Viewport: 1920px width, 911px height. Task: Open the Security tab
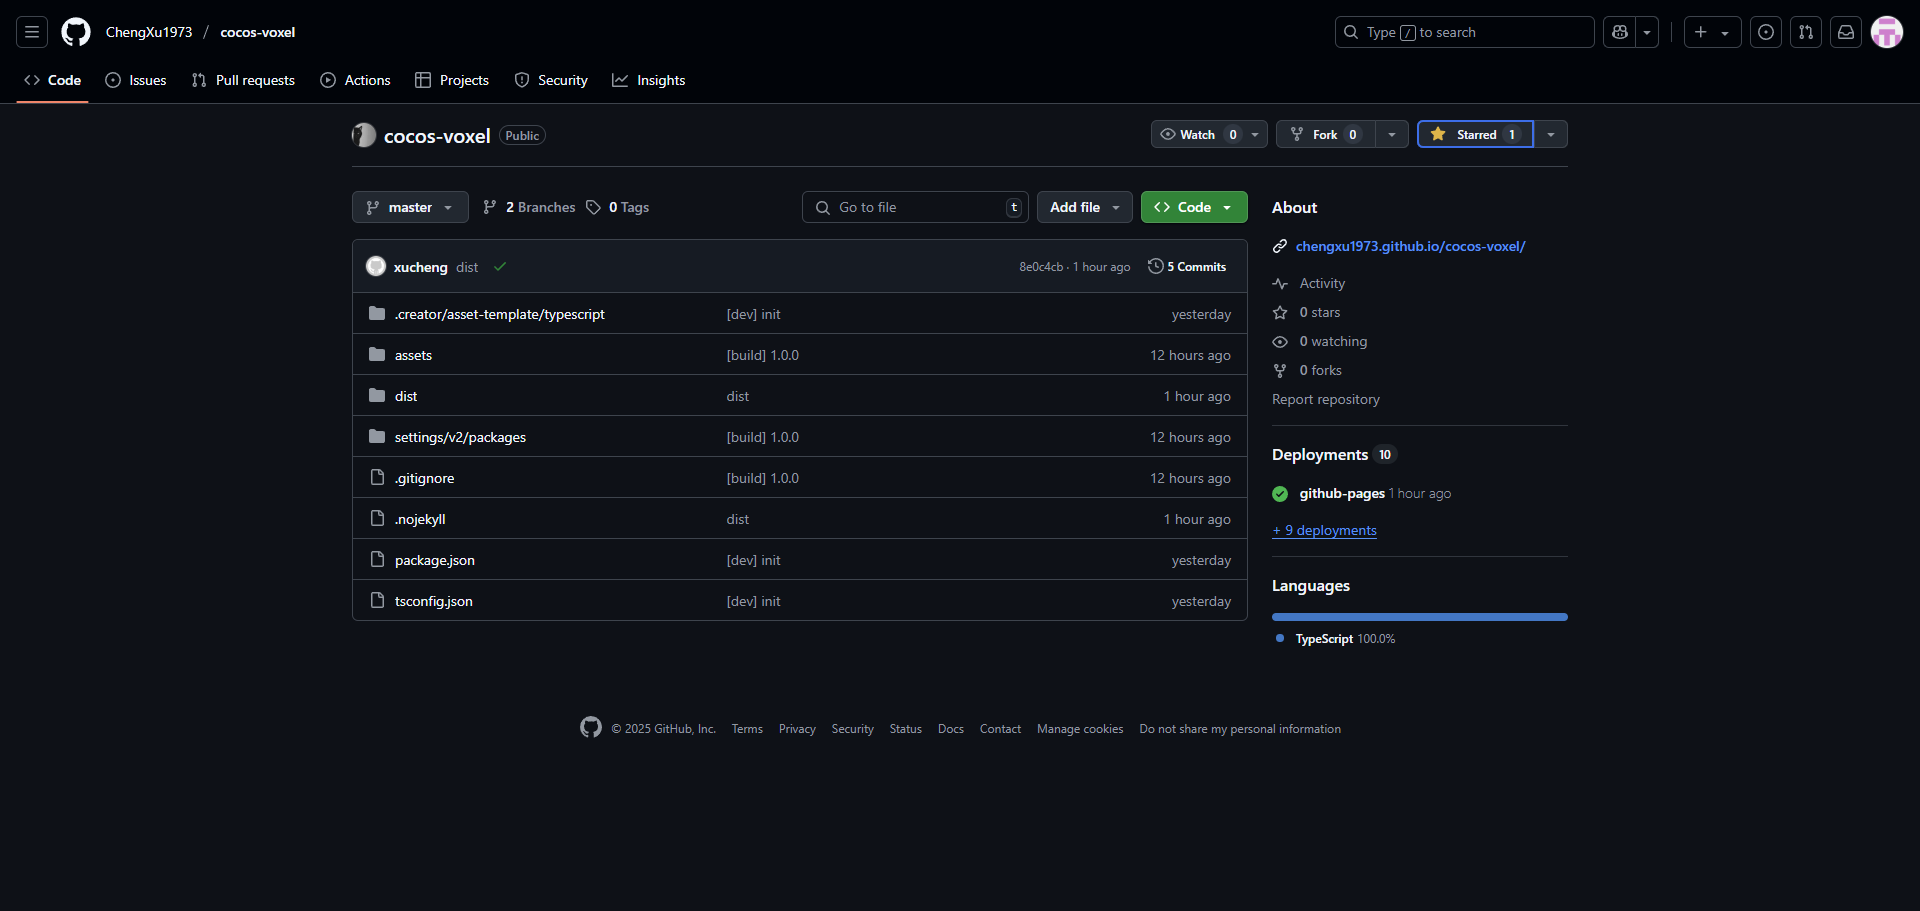tap(551, 80)
